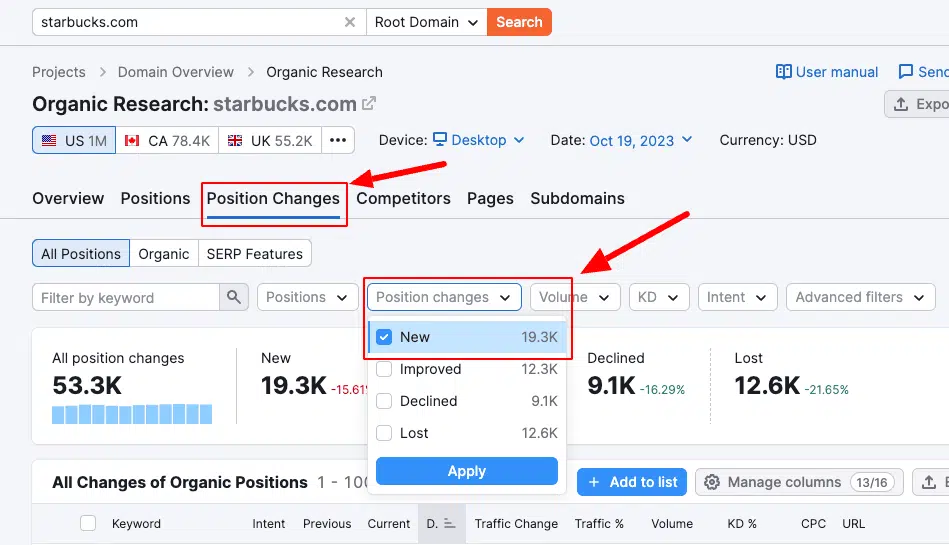
Task: Click the Filter by keyword field
Action: 126,297
